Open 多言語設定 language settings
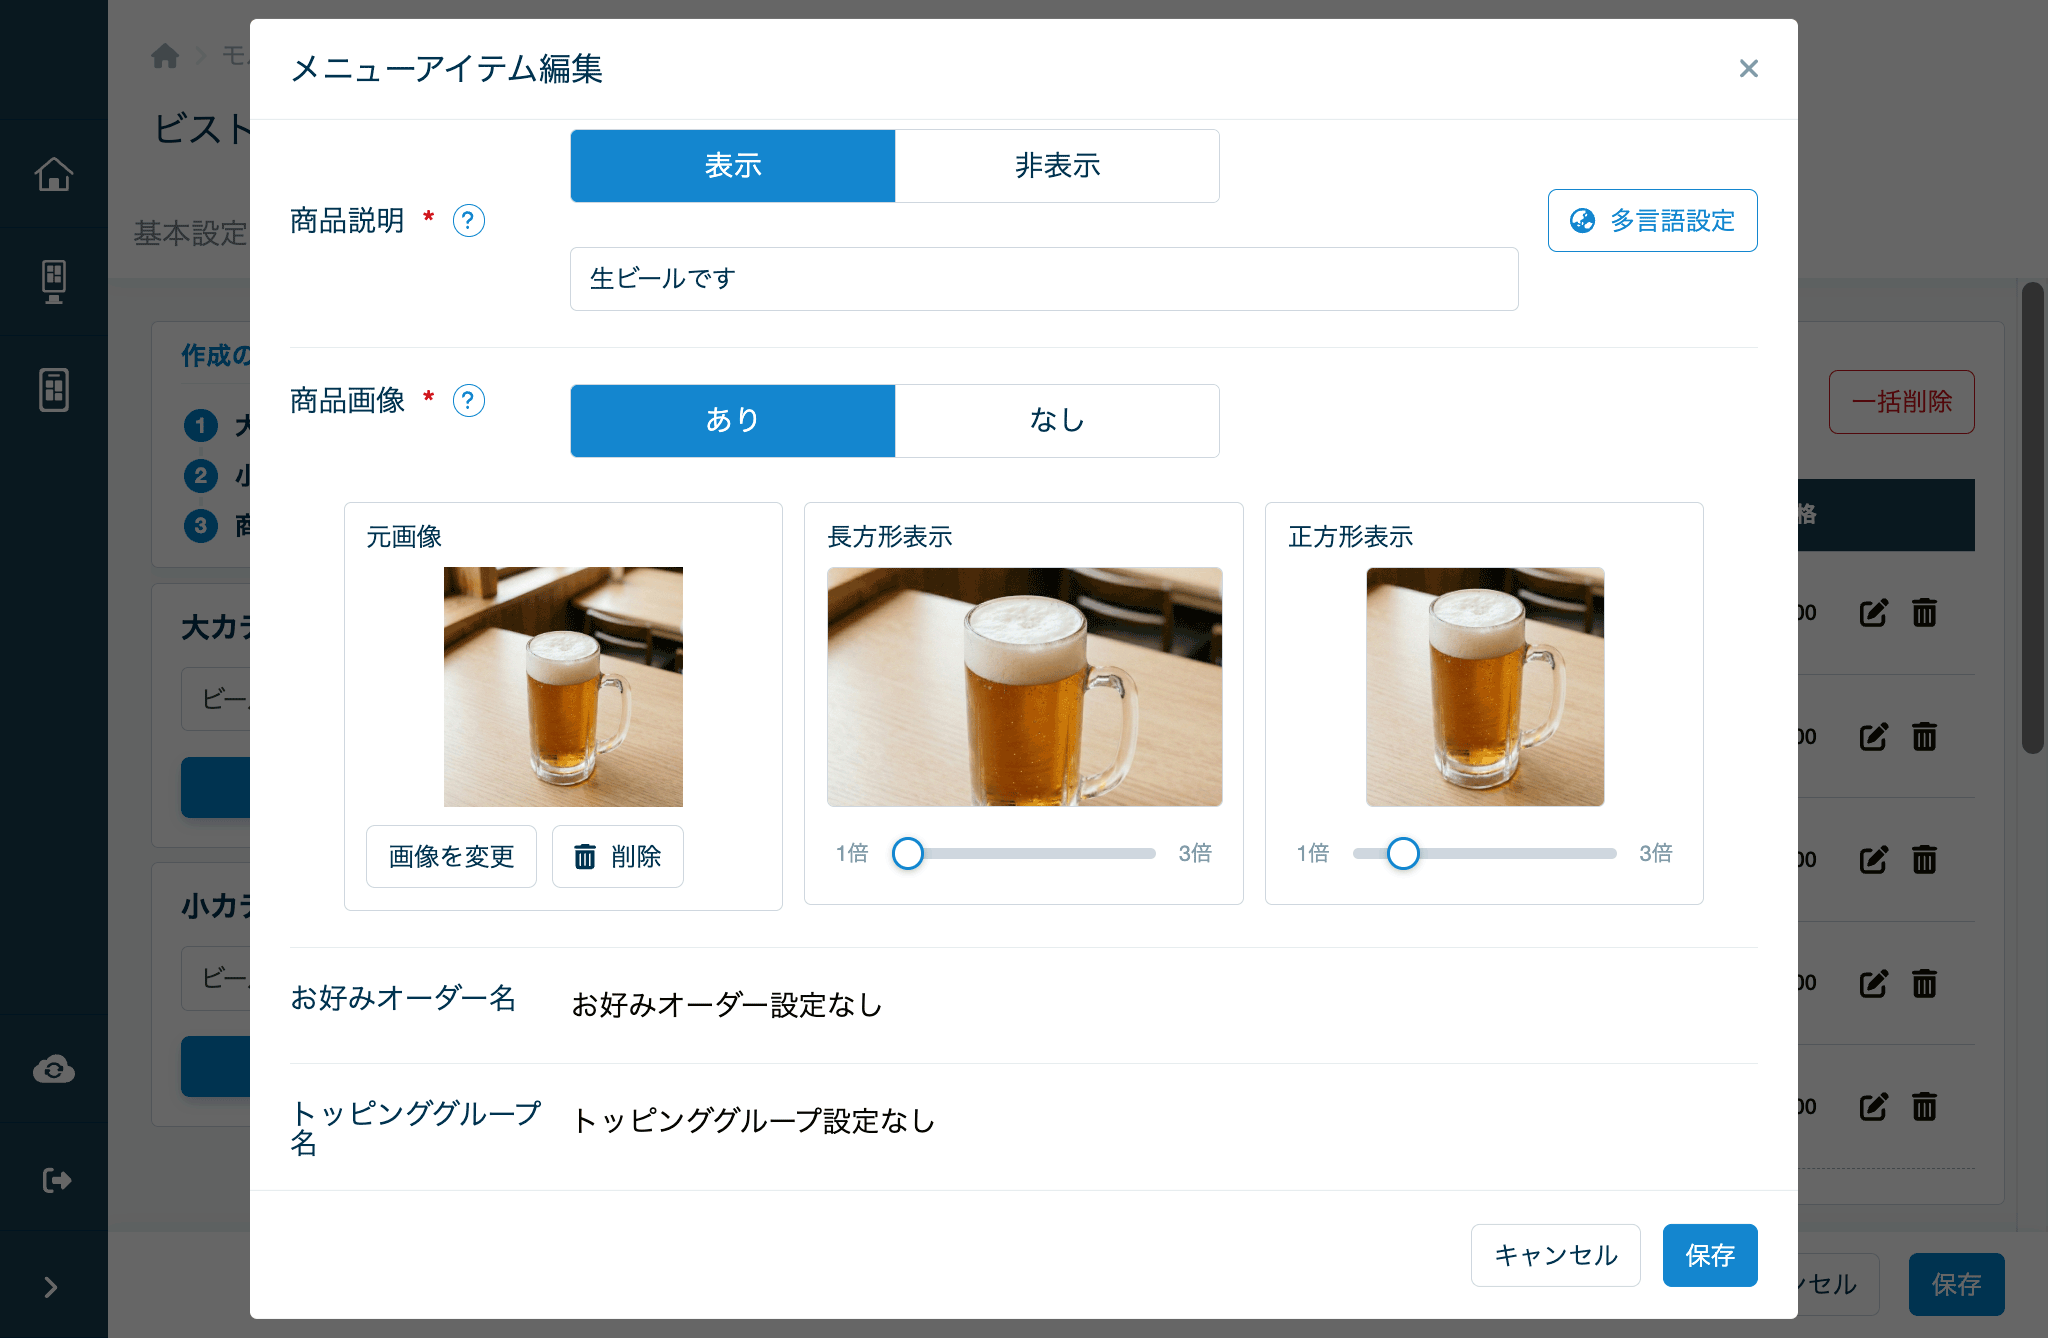 pyautogui.click(x=1653, y=221)
